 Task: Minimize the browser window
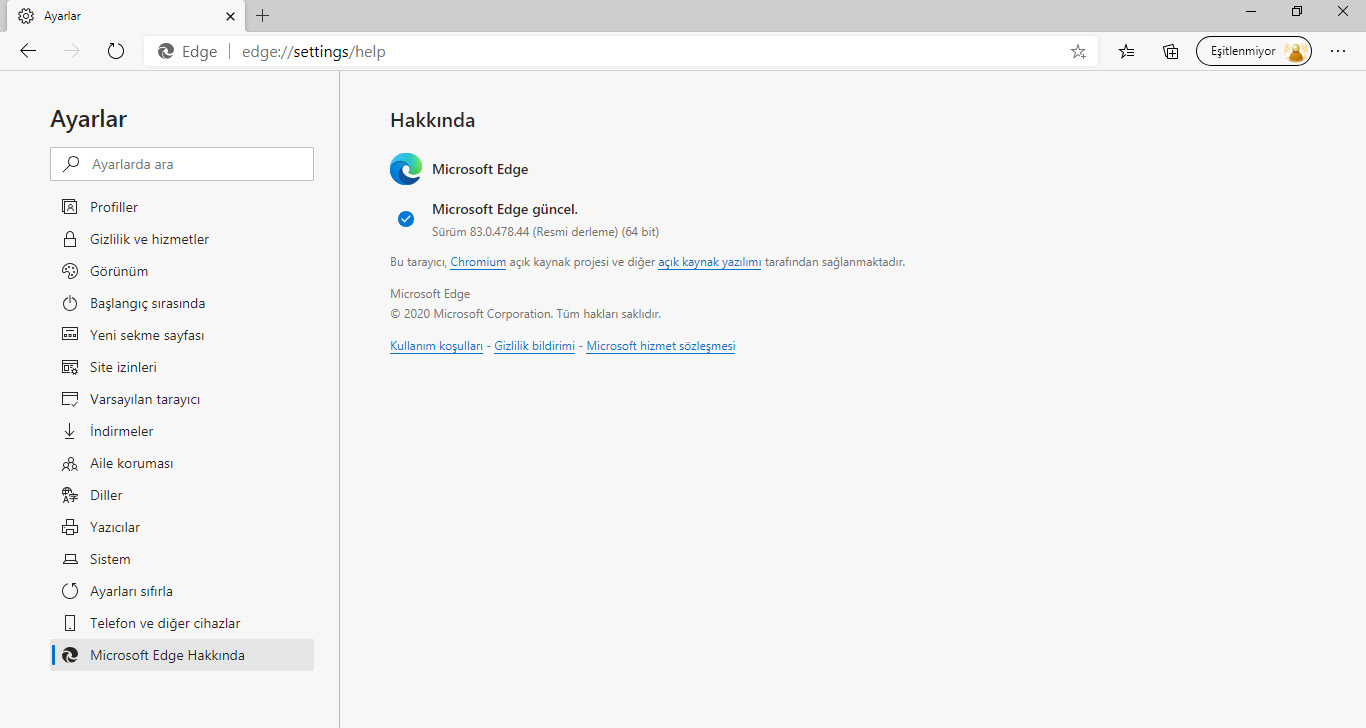point(1251,11)
